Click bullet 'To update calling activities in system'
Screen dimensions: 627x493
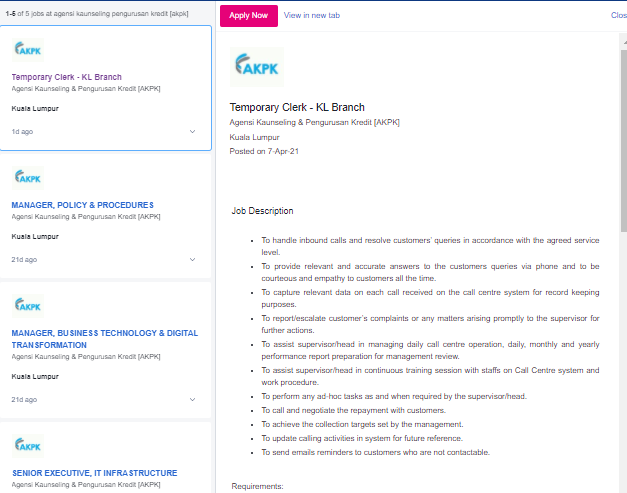[362, 438]
